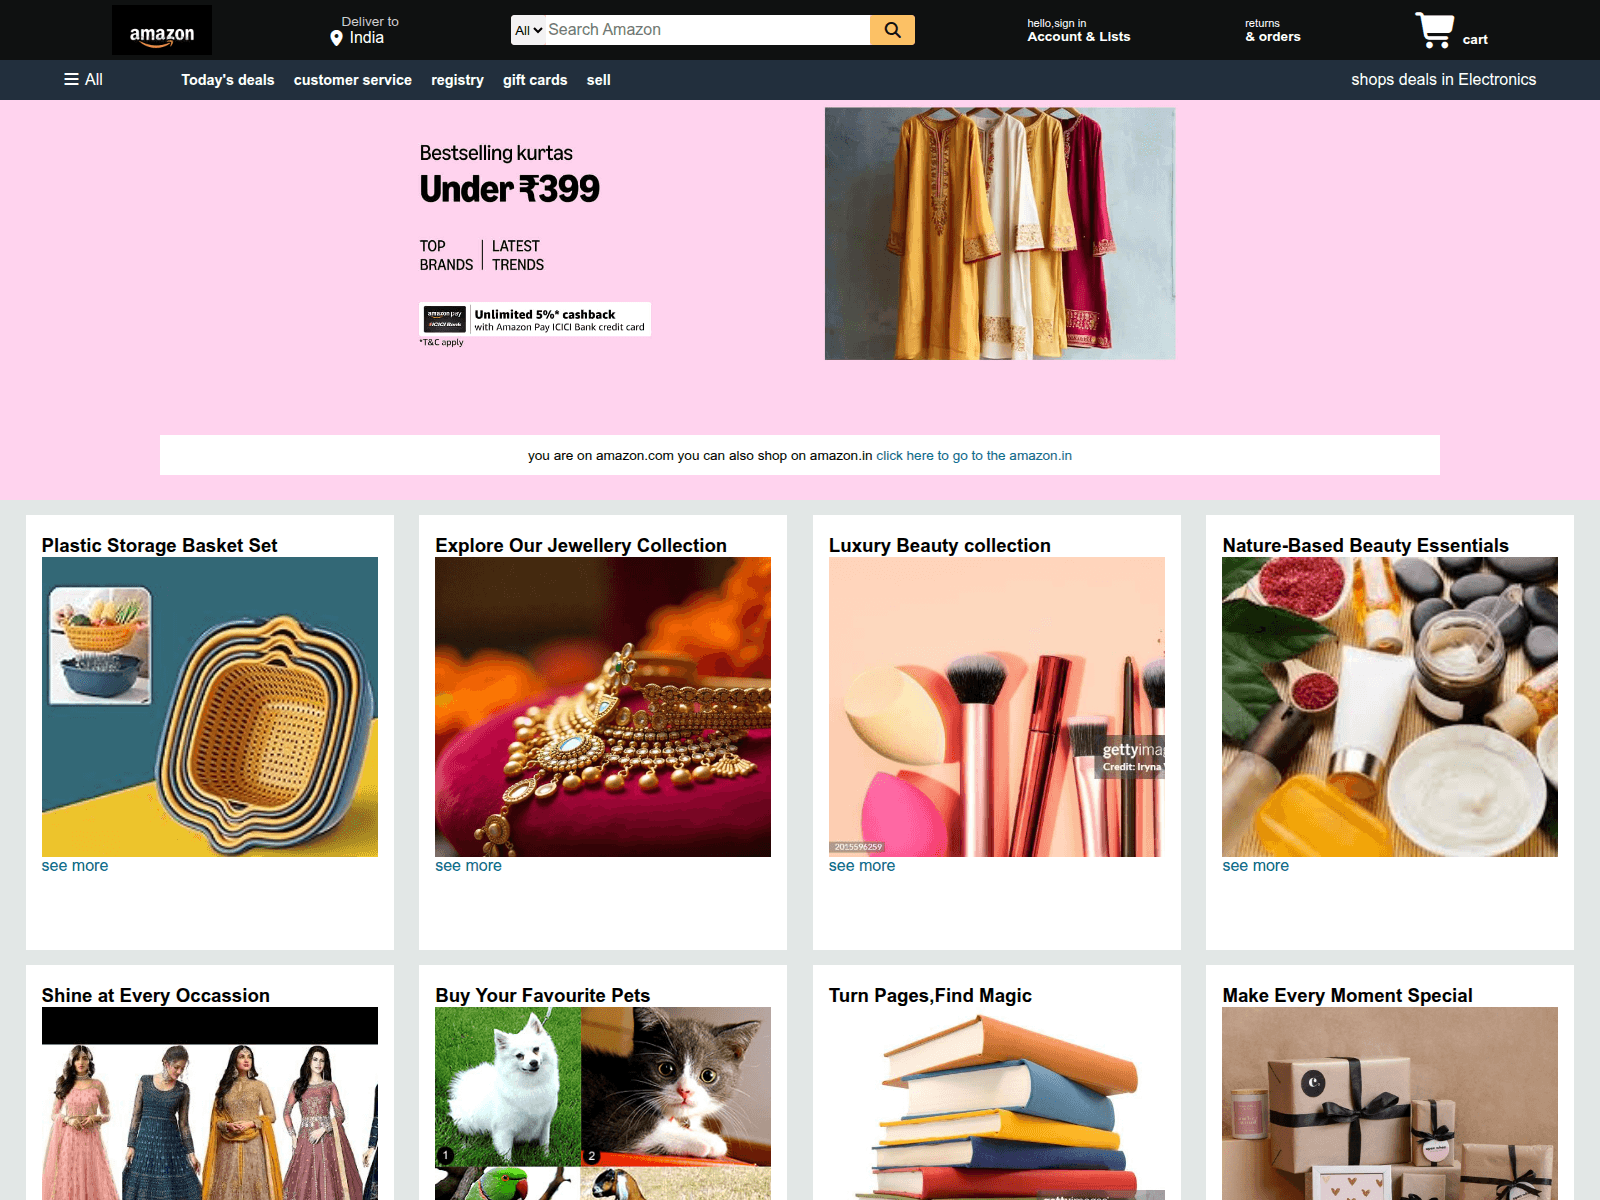Open customer service

coord(353,80)
